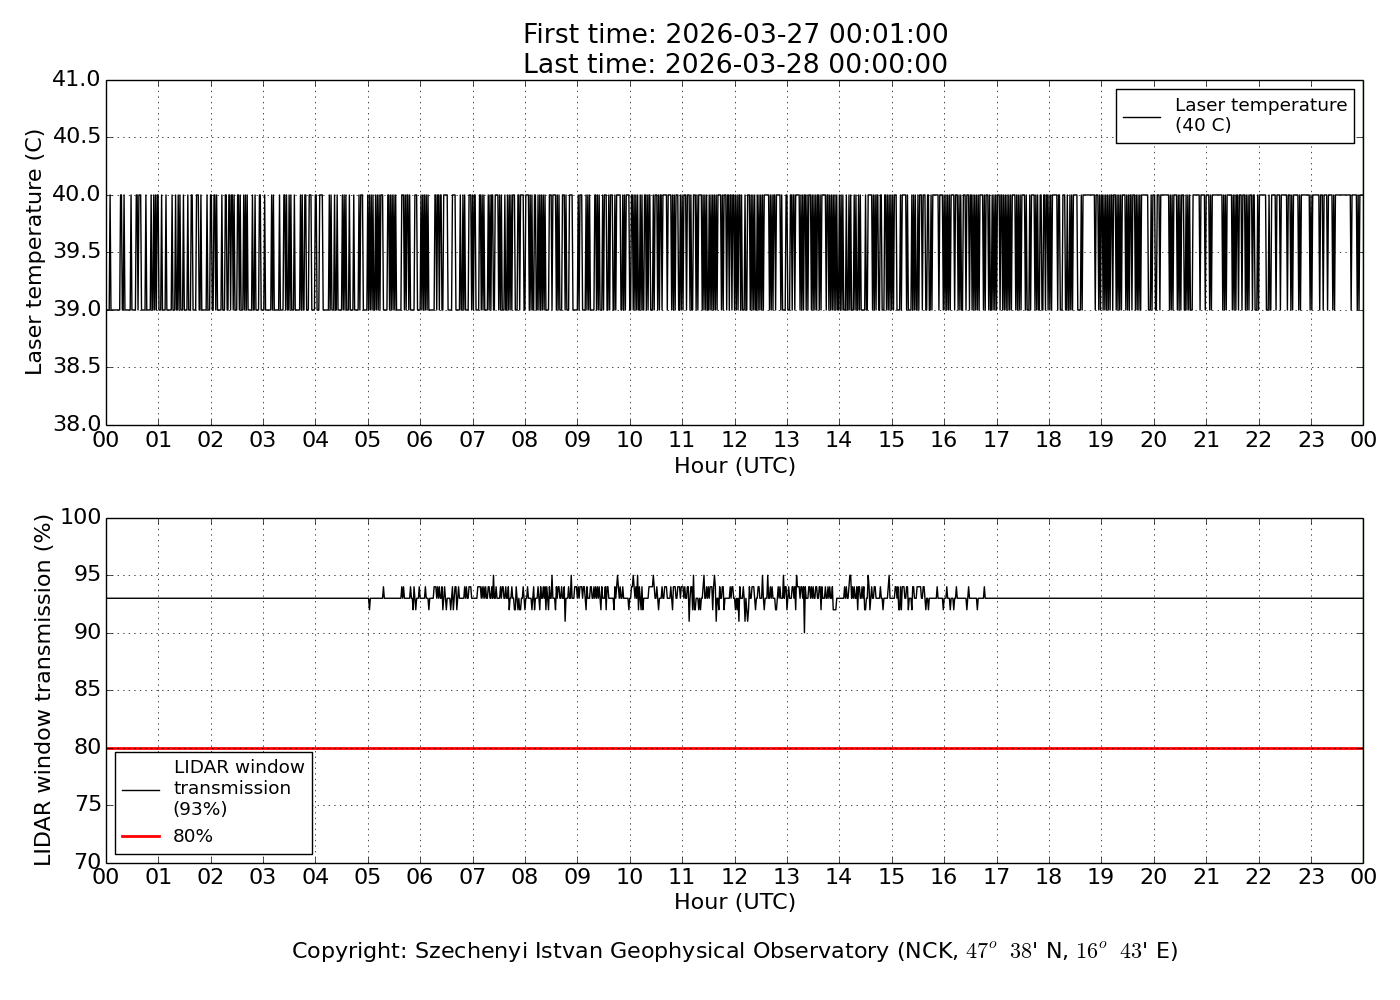This screenshot has width=1400, height=1000.
Task: Click "Hour (UTC)" label under the bottom plot
Action: pos(735,902)
